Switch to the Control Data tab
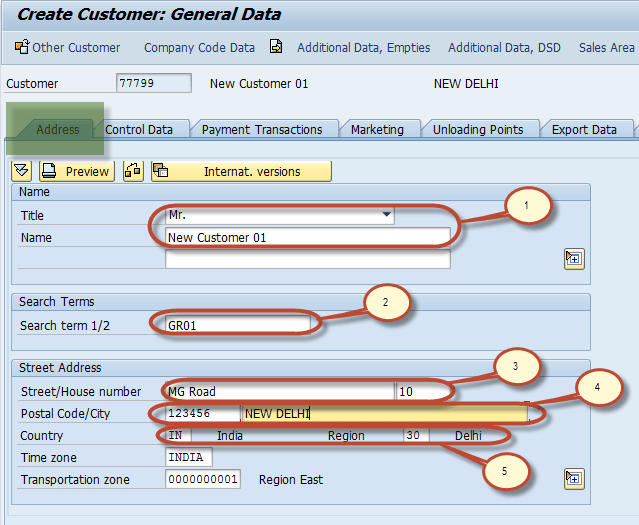The image size is (639, 525). (139, 129)
